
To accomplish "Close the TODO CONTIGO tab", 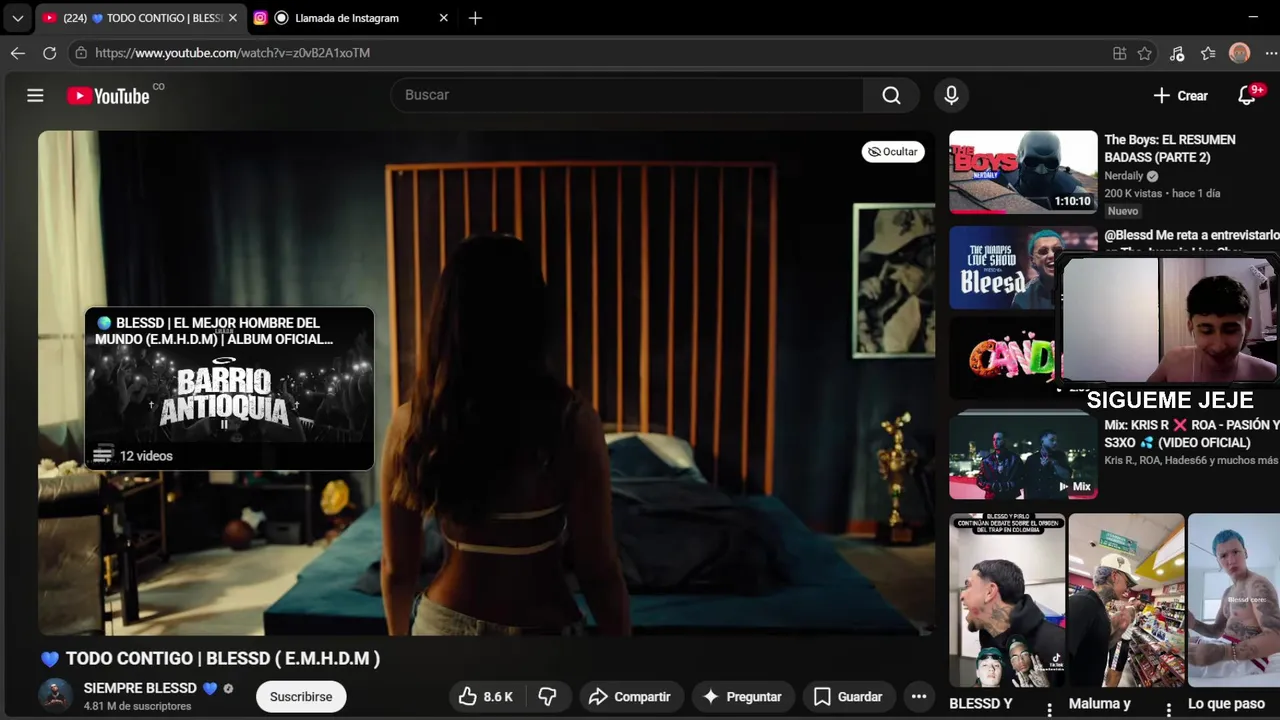I will [x=233, y=18].
